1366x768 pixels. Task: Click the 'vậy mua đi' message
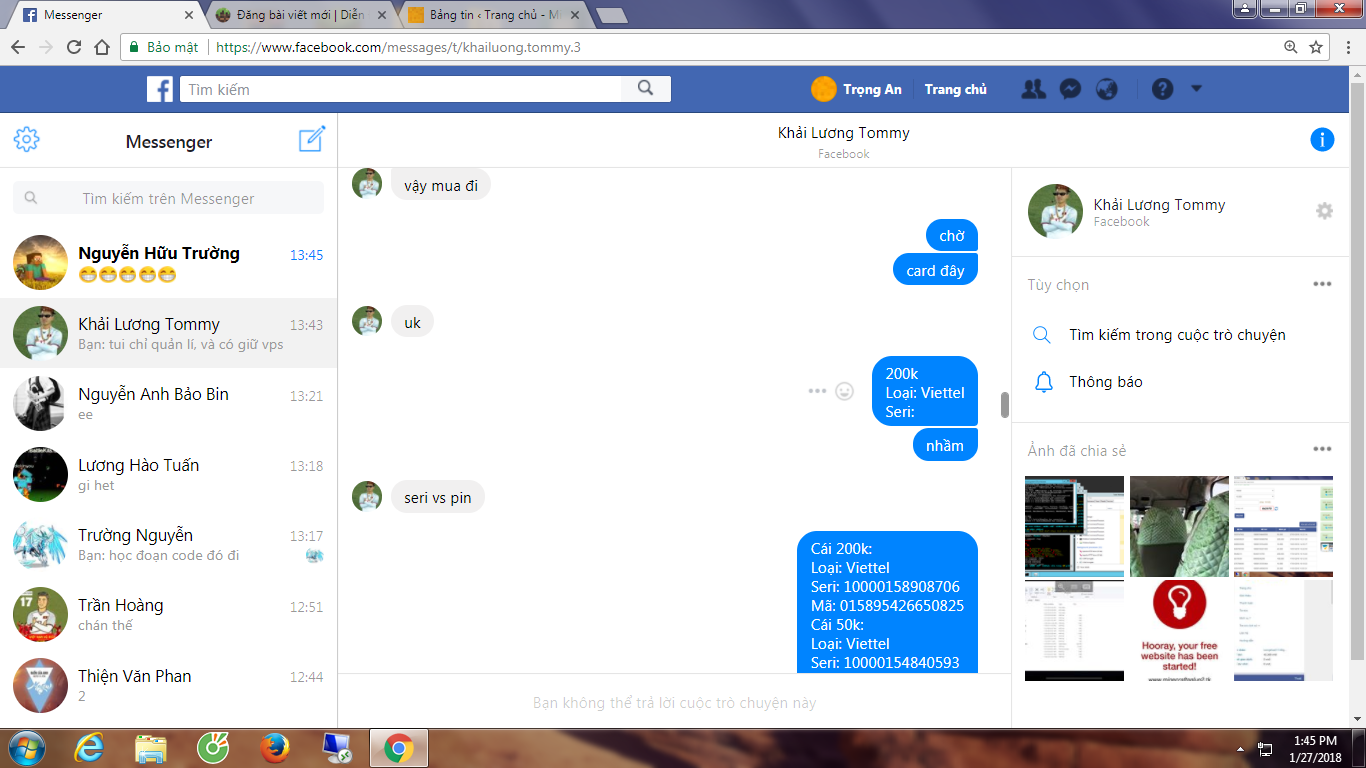click(441, 185)
